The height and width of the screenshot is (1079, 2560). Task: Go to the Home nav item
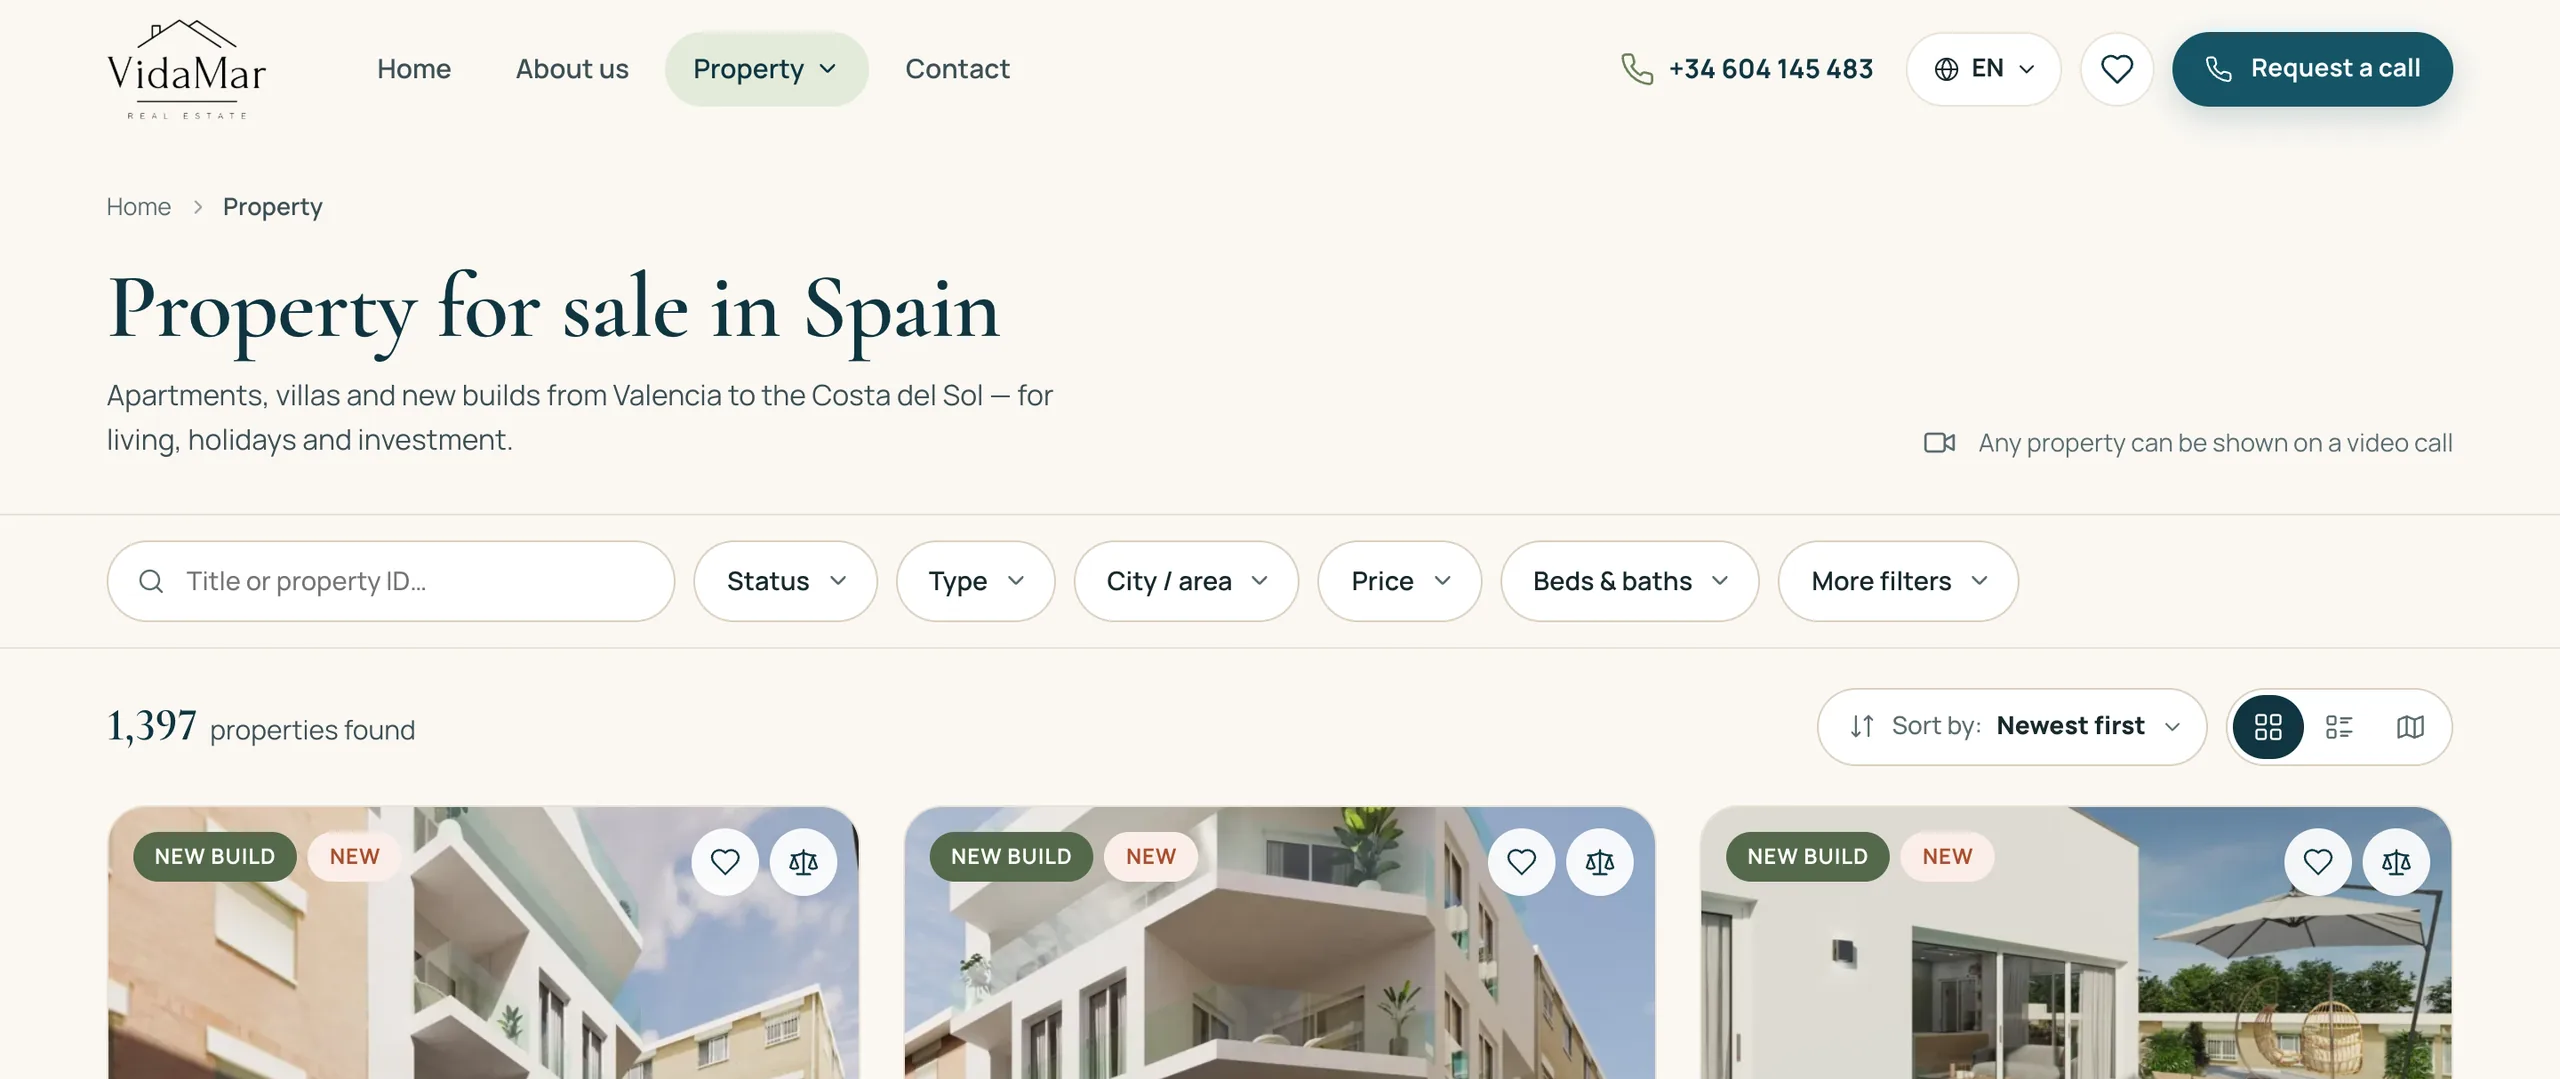coord(414,69)
